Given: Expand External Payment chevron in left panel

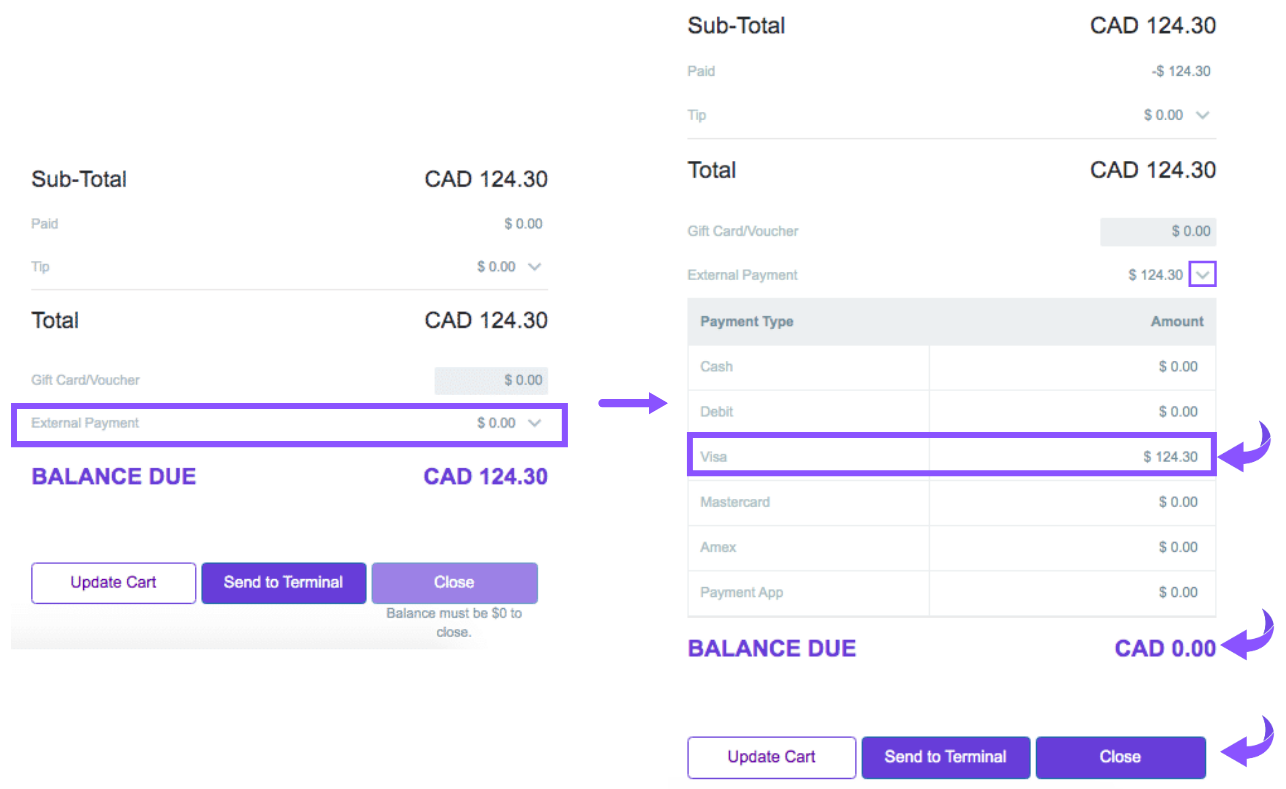Looking at the screenshot, I should [534, 423].
